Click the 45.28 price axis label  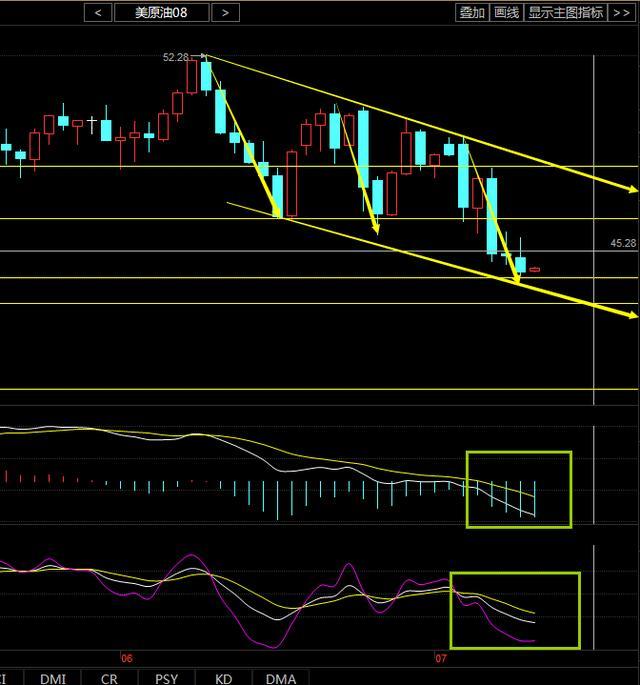[x=622, y=243]
